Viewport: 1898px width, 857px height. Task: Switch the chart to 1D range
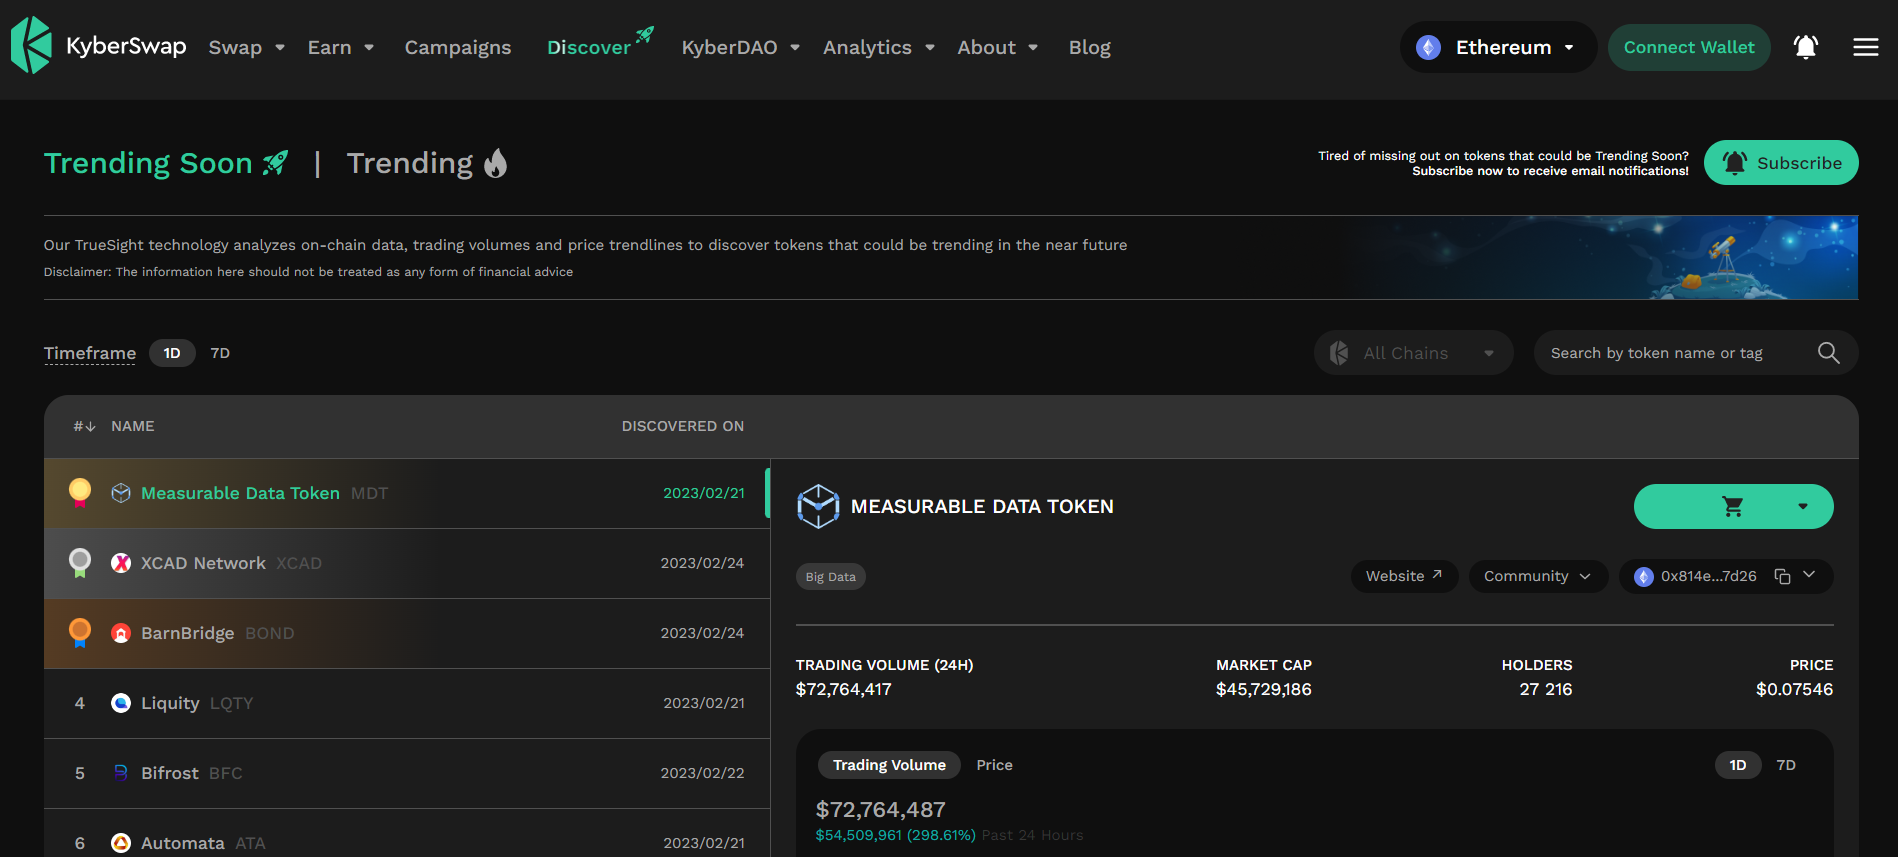click(1738, 765)
